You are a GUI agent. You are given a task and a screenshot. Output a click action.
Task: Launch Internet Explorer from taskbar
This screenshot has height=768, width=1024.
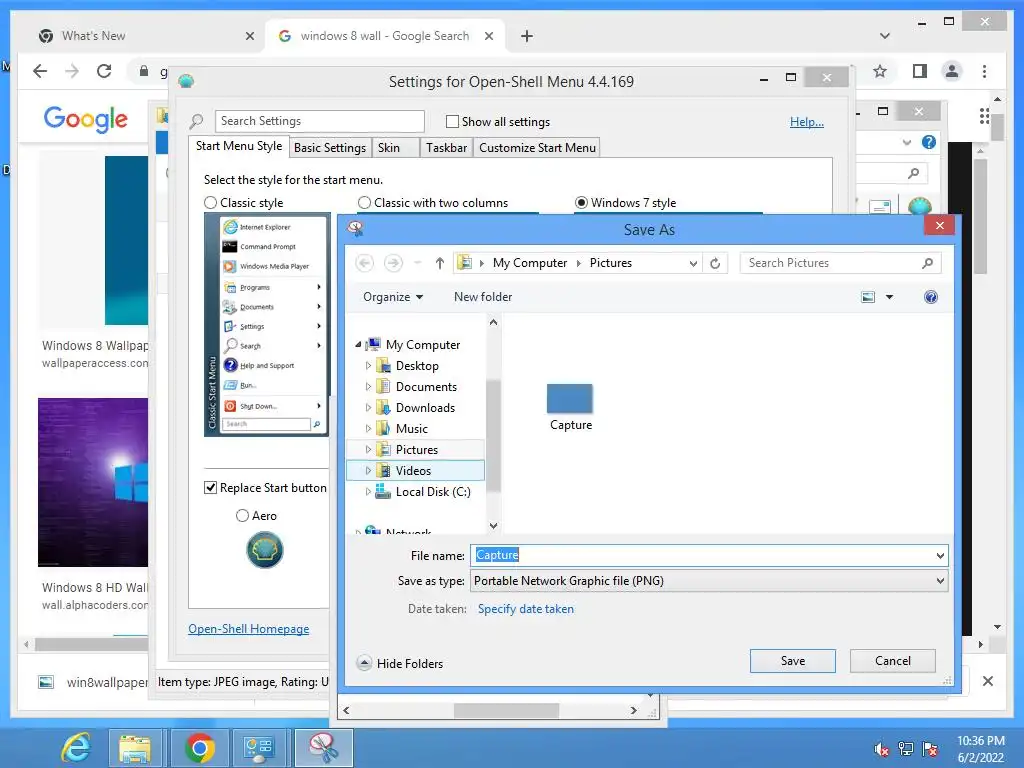pos(76,748)
